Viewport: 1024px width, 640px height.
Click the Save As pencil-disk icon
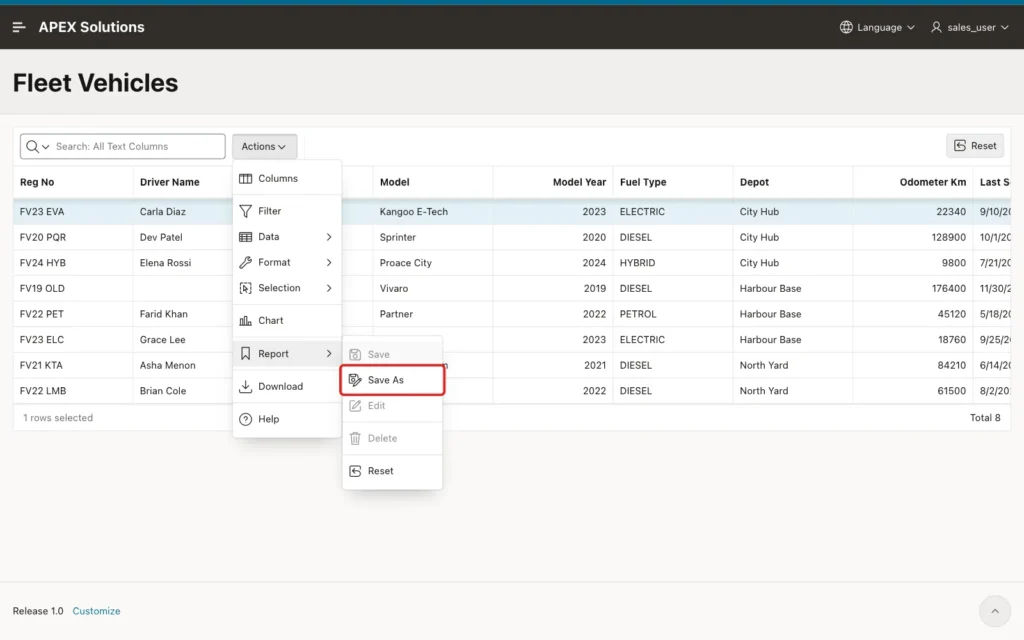tap(355, 380)
